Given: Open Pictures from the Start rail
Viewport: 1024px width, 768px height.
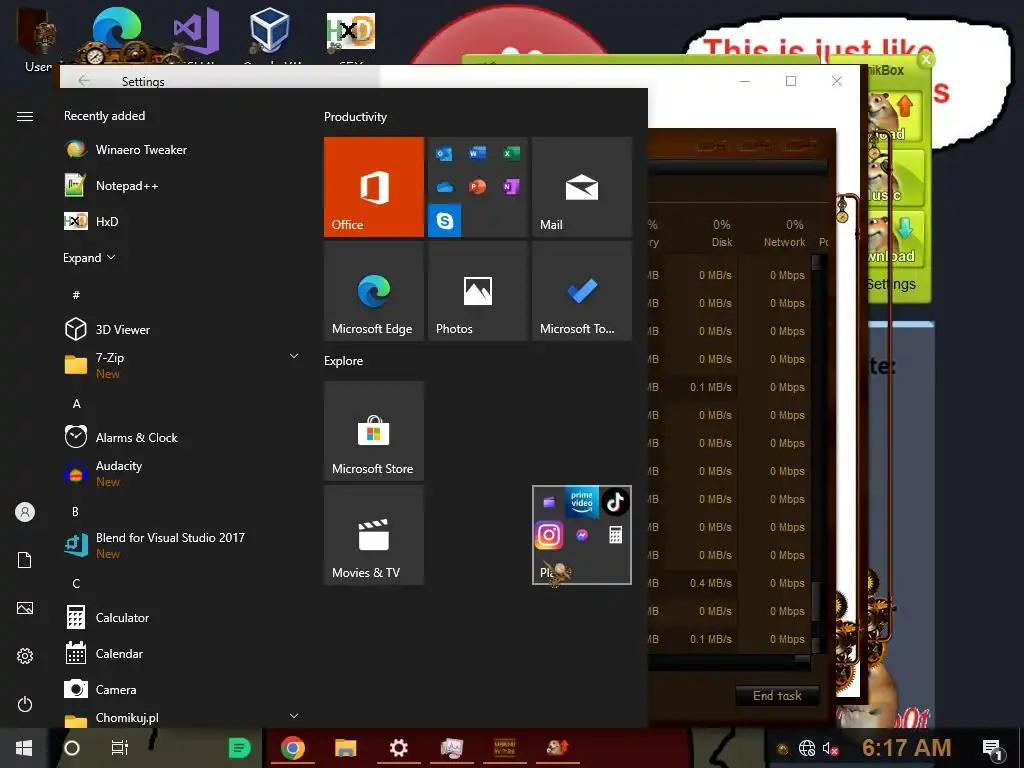Looking at the screenshot, I should [x=25, y=608].
